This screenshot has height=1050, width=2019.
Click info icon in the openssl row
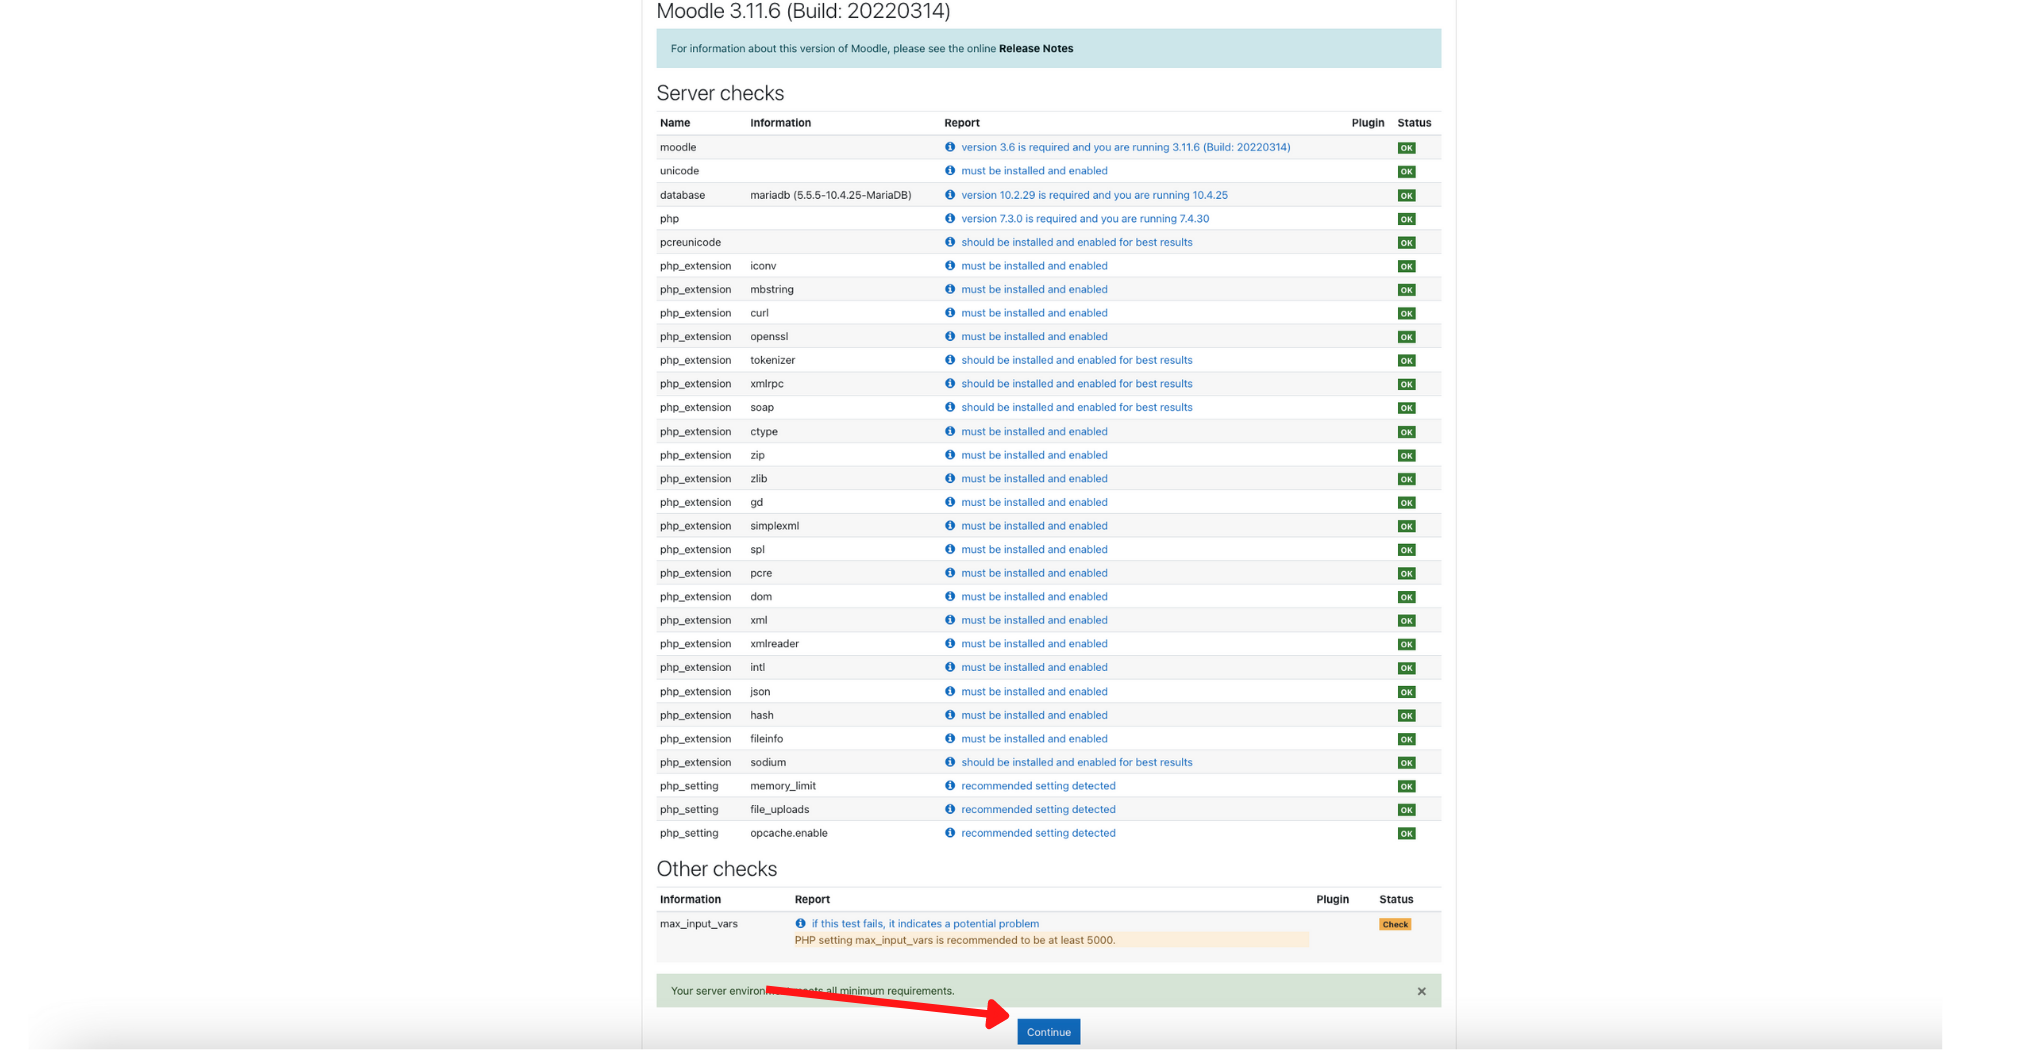[x=950, y=336]
